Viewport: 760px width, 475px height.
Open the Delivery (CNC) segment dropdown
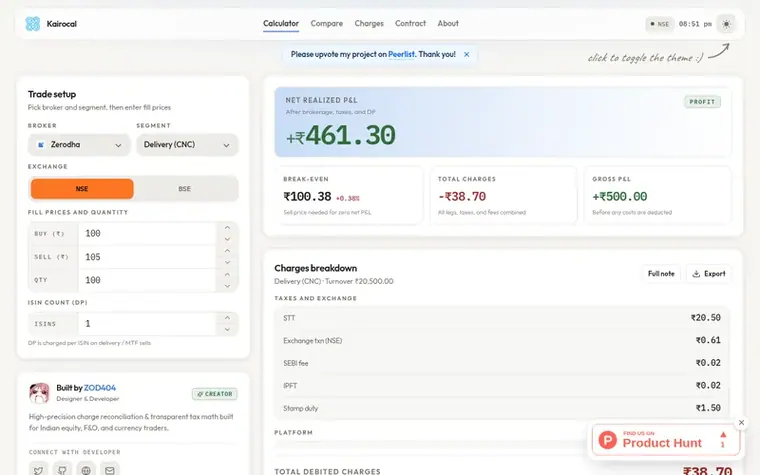click(187, 145)
